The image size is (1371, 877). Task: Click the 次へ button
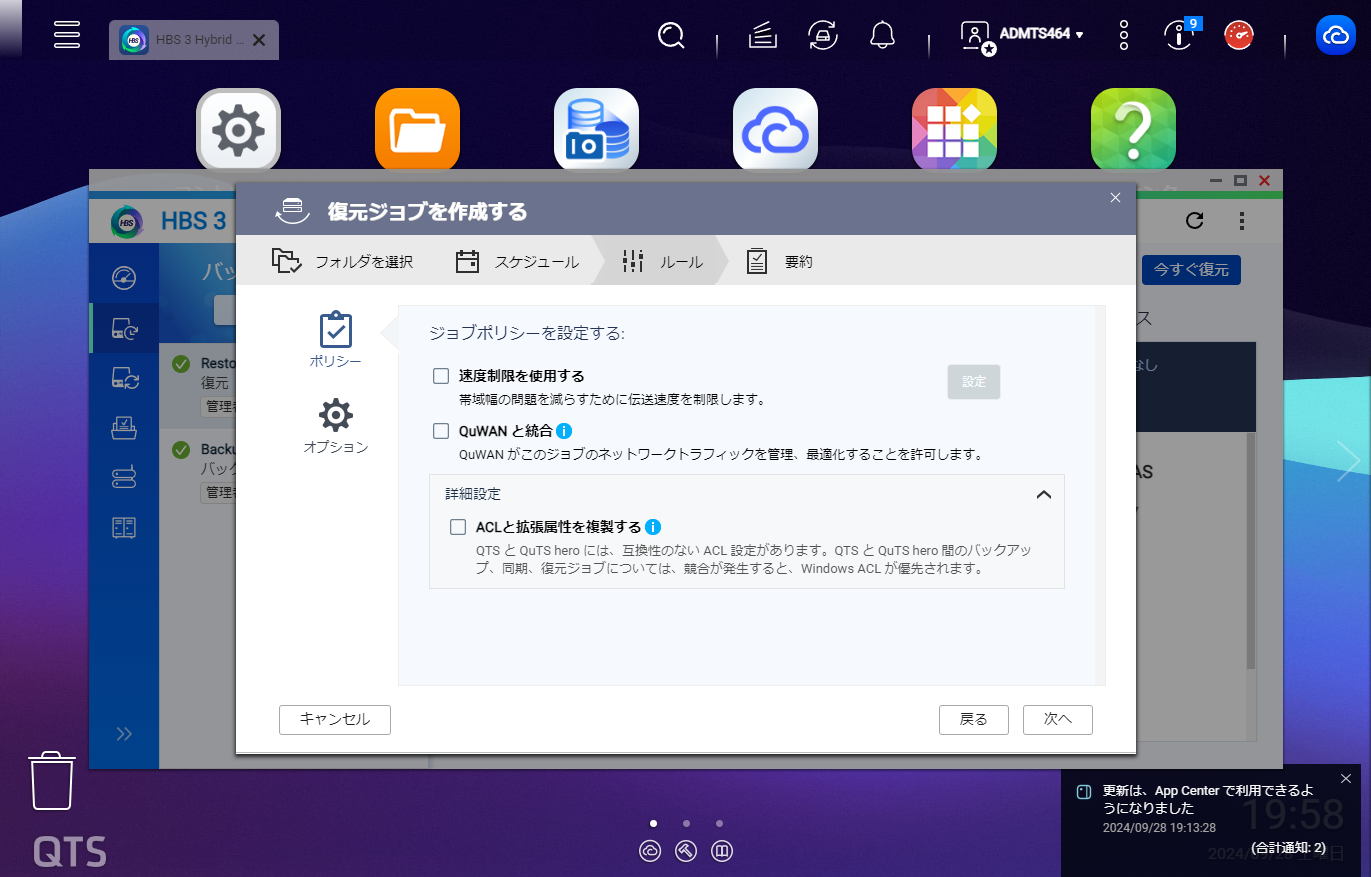[1058, 719]
